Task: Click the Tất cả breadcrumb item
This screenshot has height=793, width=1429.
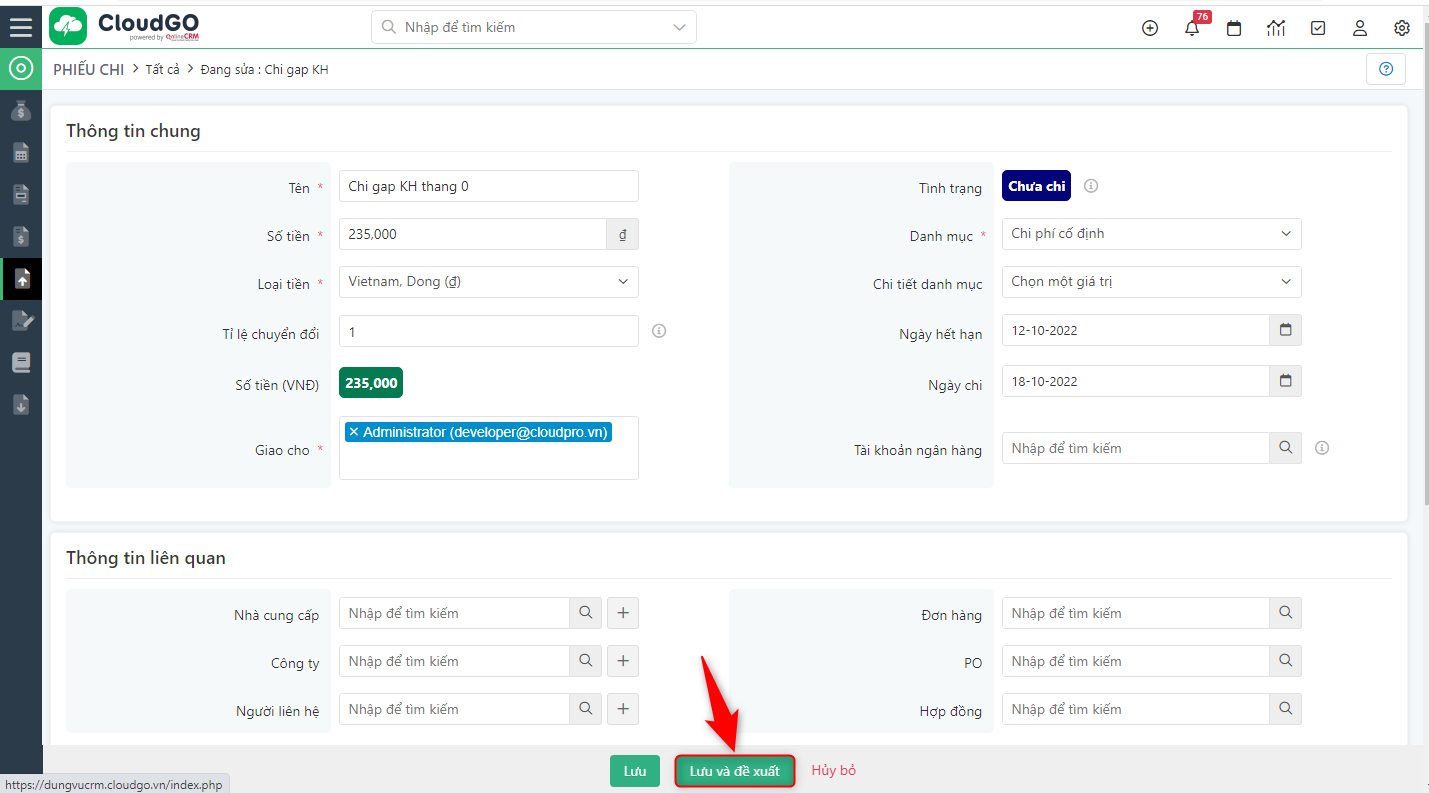Action: 162,69
